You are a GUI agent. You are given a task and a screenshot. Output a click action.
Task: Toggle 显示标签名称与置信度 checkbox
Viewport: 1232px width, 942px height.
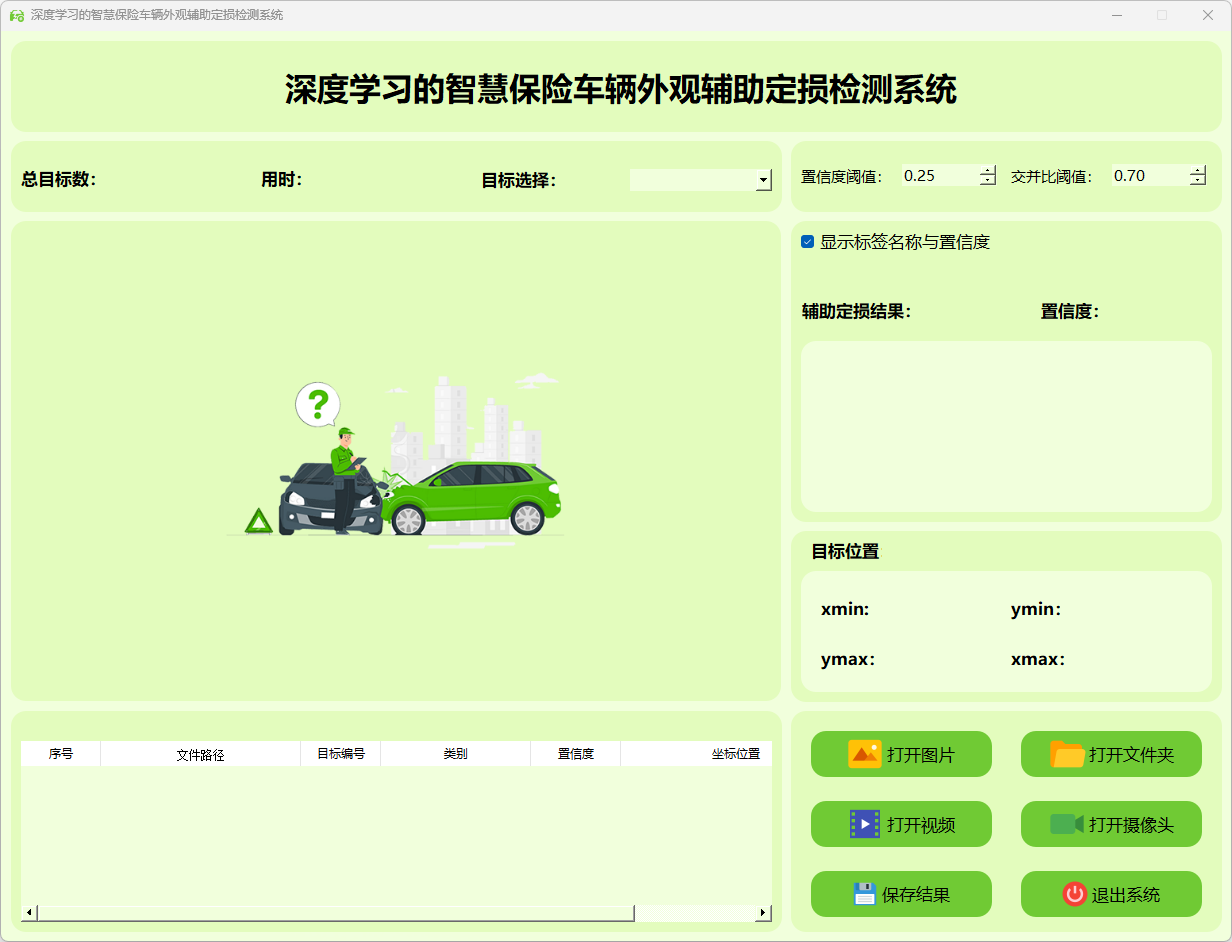808,242
